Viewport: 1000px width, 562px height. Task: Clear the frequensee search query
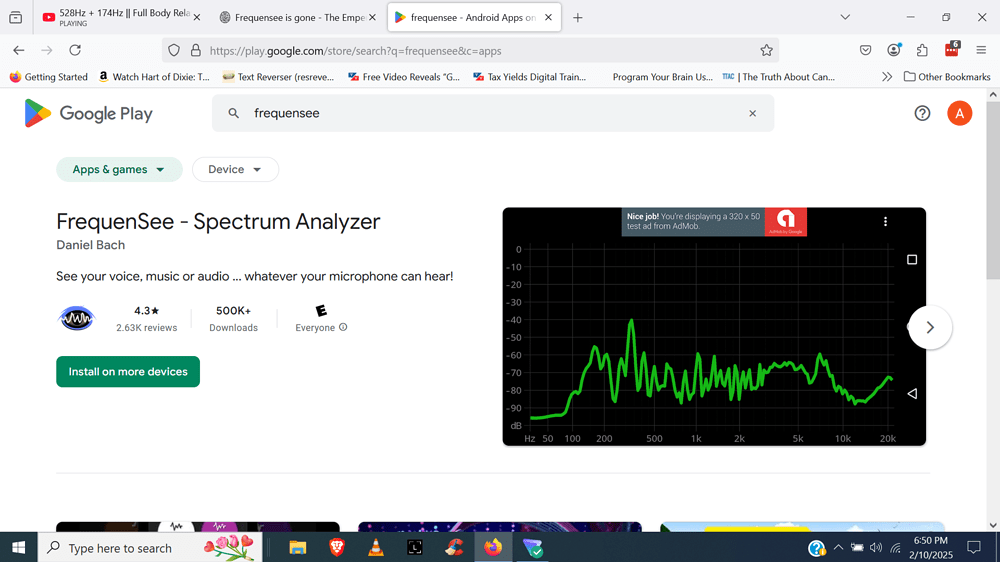click(753, 113)
